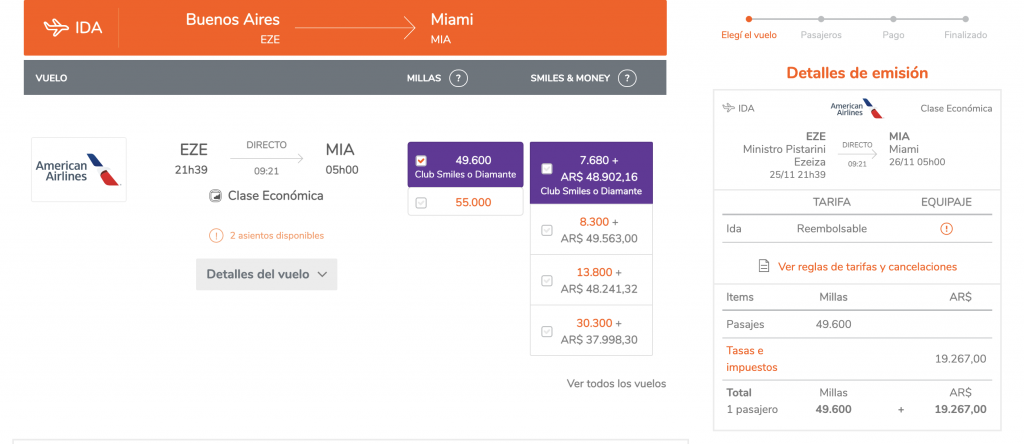The height and width of the screenshot is (444, 1024).
Task: Click the American Airlines logo in flight row
Action: 79,170
